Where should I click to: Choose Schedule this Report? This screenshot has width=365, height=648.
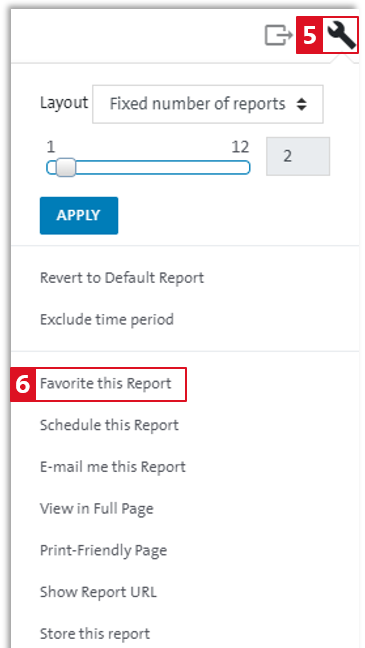tap(109, 425)
